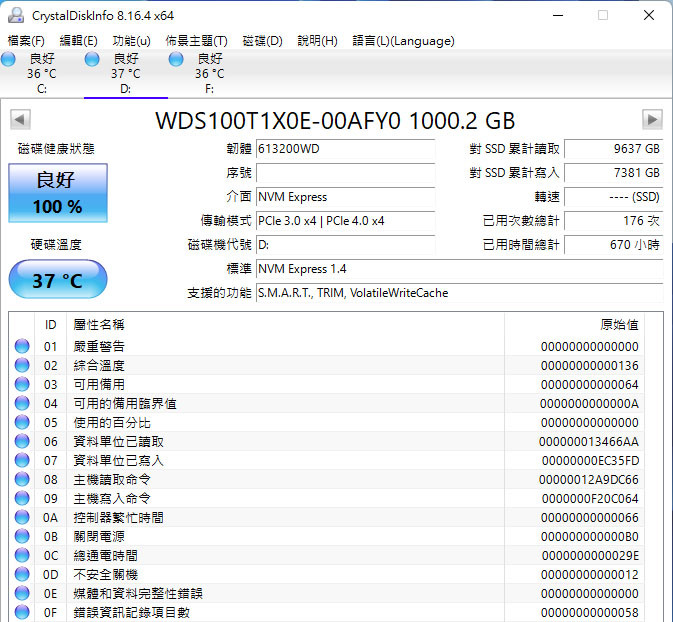Click the empty serial number 序號 field
This screenshot has height=622, width=673.
346,173
